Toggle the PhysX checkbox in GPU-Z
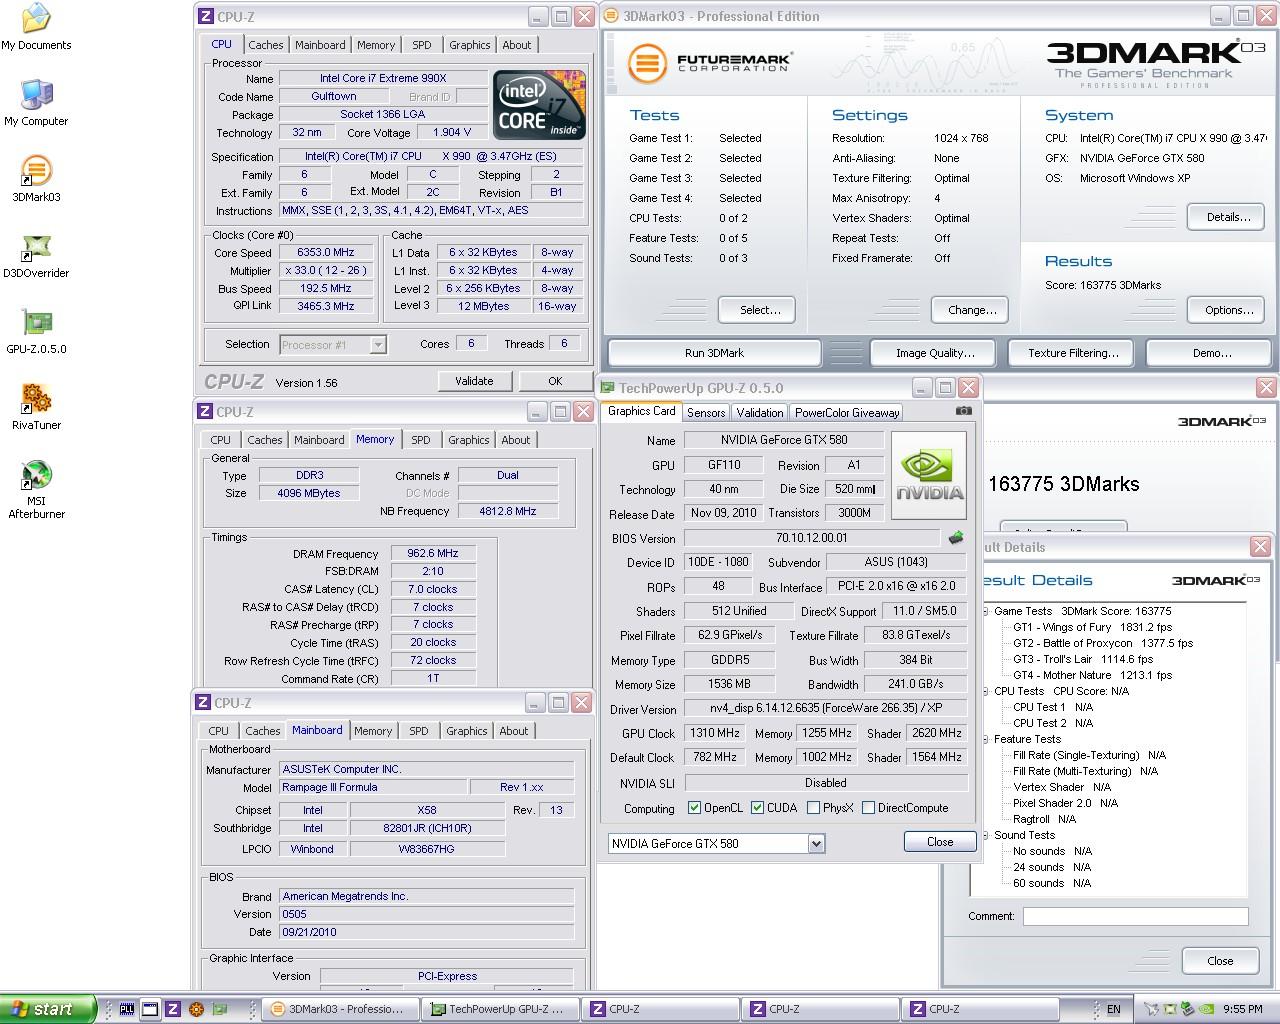This screenshot has height=1024, width=1280. click(814, 808)
